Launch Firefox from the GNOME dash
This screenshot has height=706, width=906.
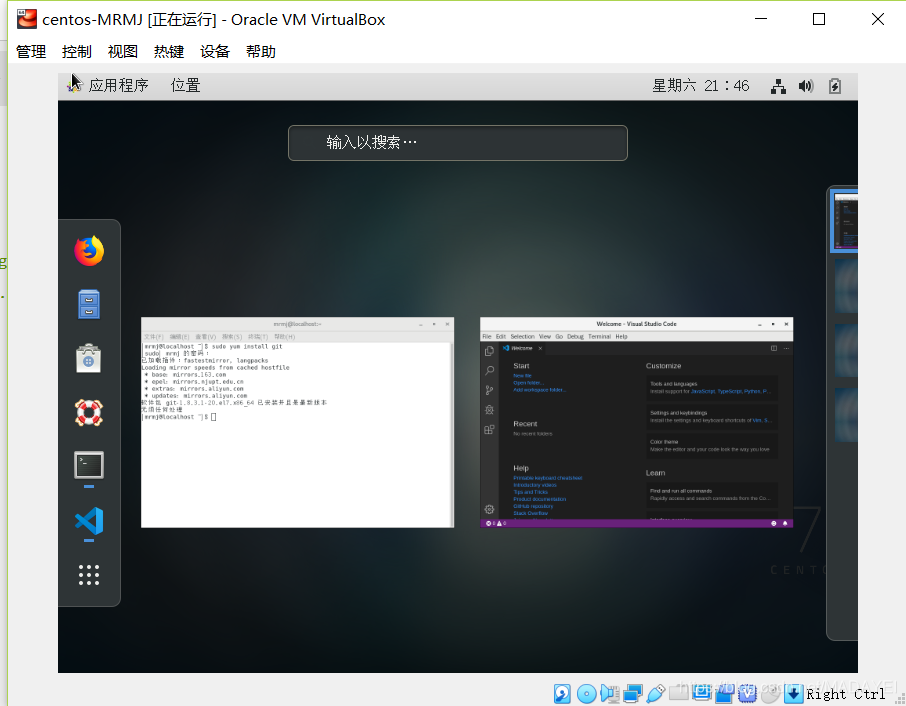pos(89,251)
